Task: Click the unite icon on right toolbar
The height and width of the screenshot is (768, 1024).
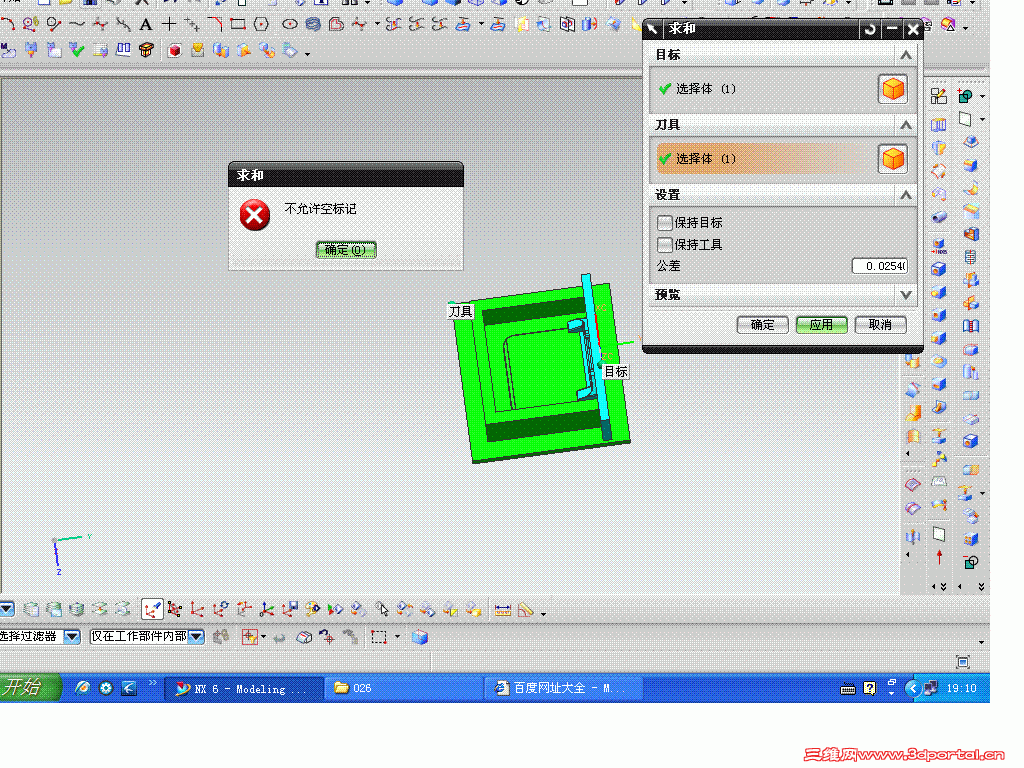Action: pos(965,97)
